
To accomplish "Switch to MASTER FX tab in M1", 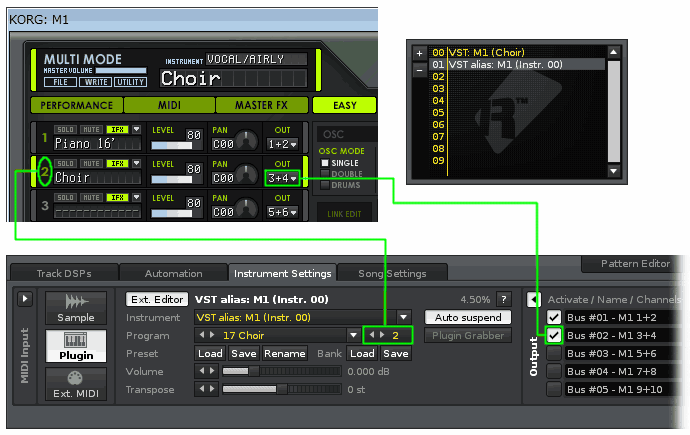I will click(x=261, y=106).
